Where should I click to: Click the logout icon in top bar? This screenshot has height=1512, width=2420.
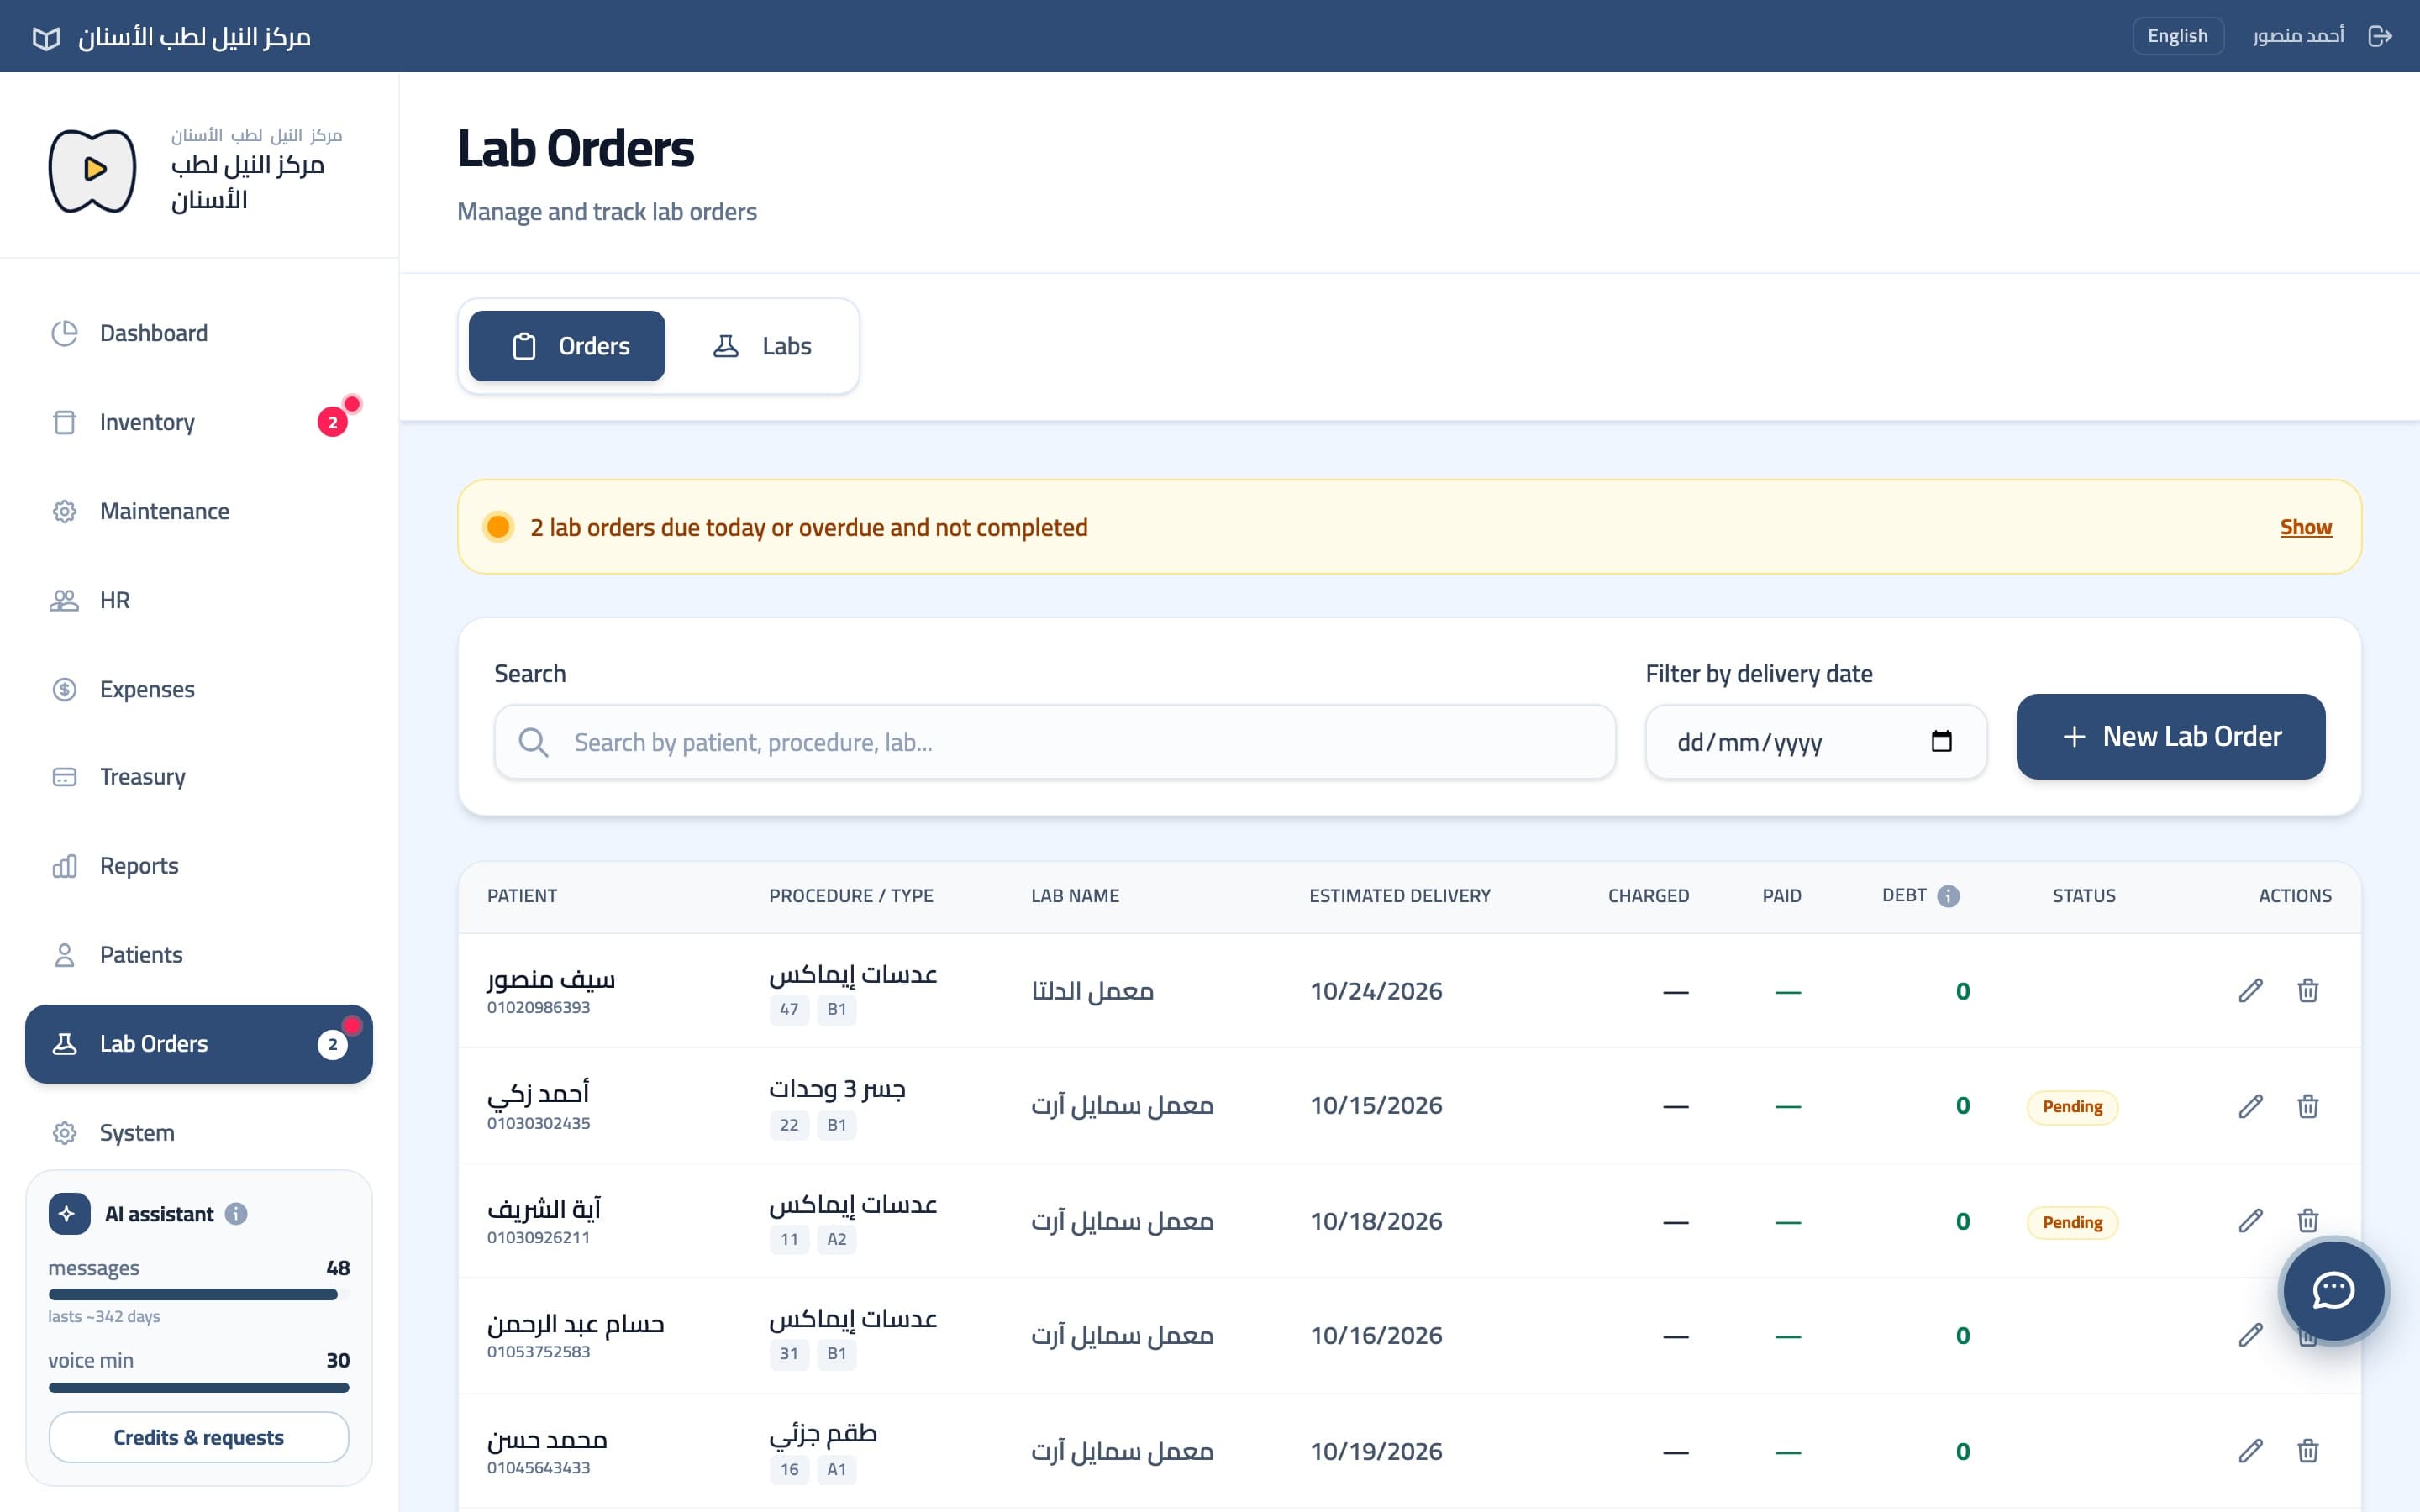click(2380, 36)
